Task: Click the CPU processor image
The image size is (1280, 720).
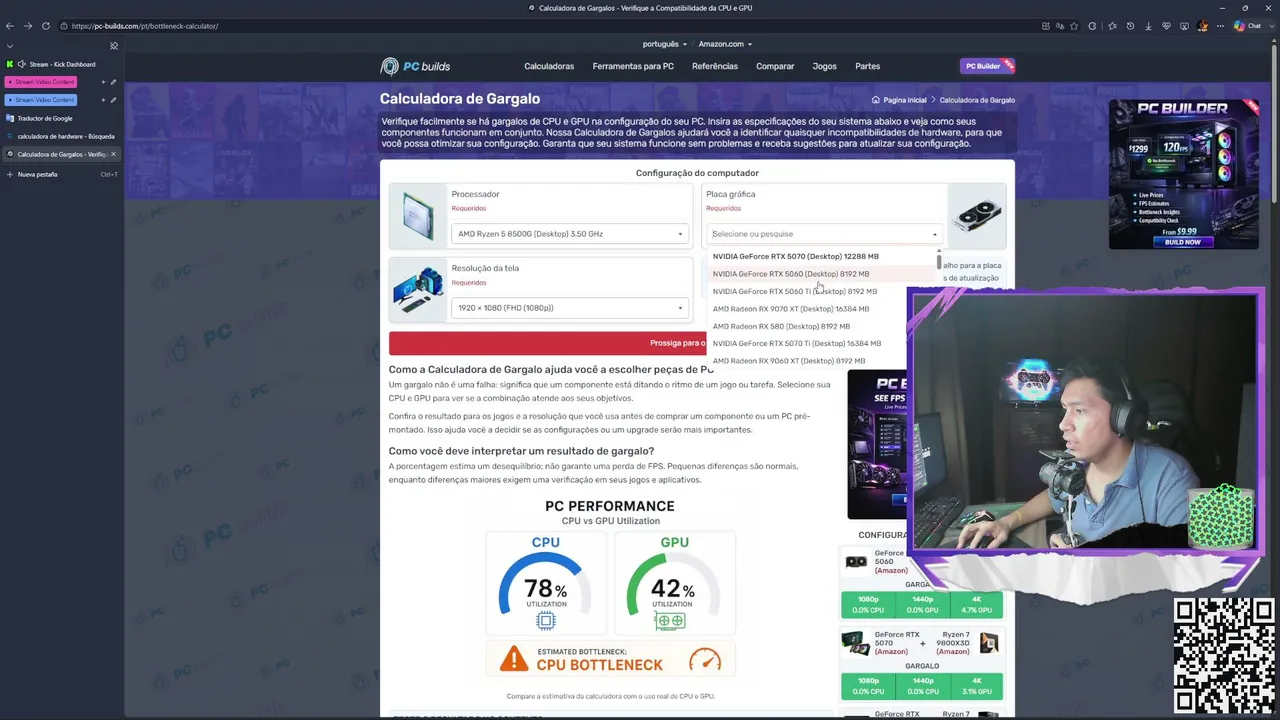Action: (x=418, y=215)
